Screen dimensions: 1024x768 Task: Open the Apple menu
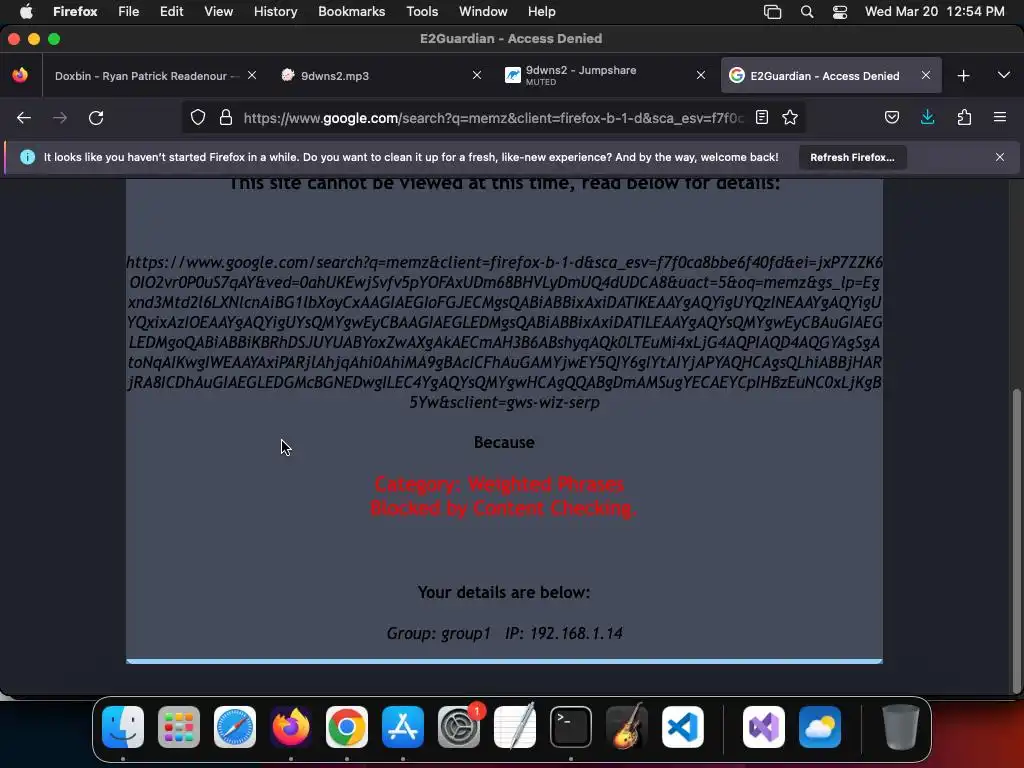26,12
